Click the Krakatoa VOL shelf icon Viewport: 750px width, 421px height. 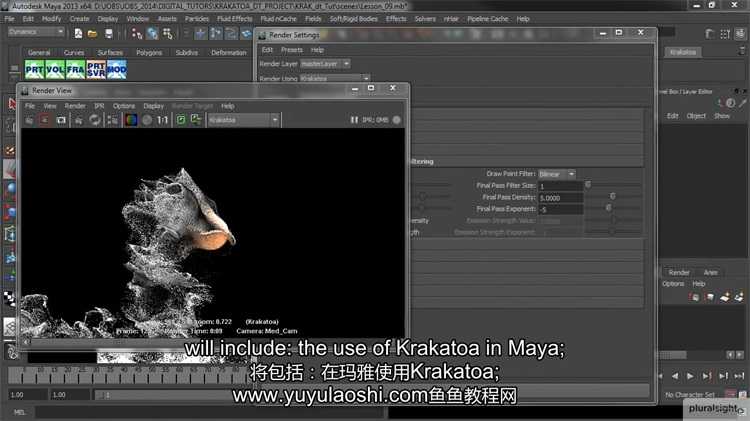coord(55,69)
